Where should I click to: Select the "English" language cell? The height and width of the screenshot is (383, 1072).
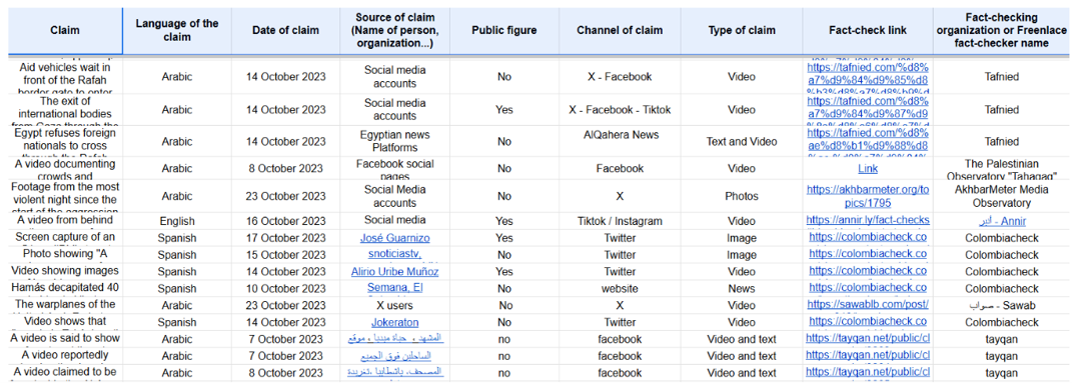click(177, 220)
